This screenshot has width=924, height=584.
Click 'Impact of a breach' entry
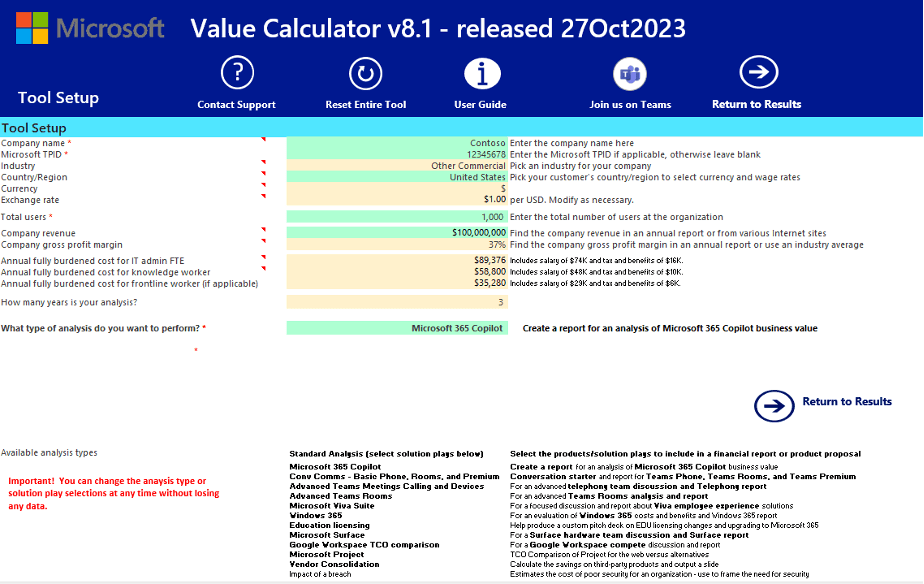[320, 574]
